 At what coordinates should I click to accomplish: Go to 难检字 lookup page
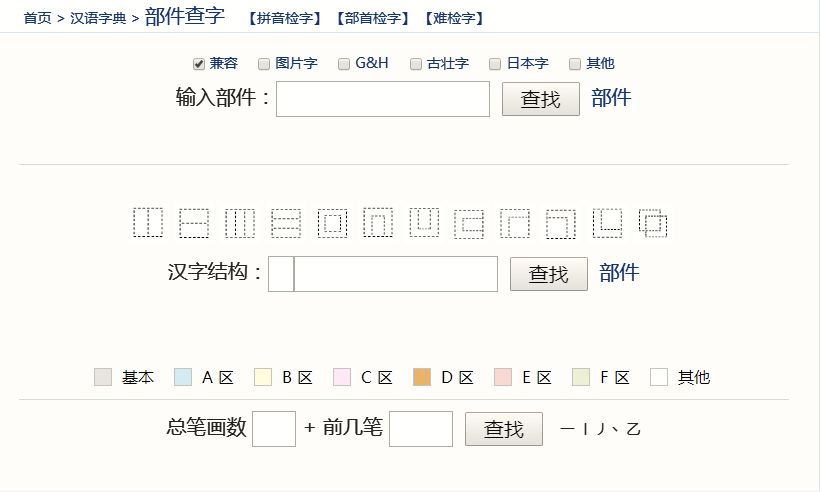click(x=453, y=18)
